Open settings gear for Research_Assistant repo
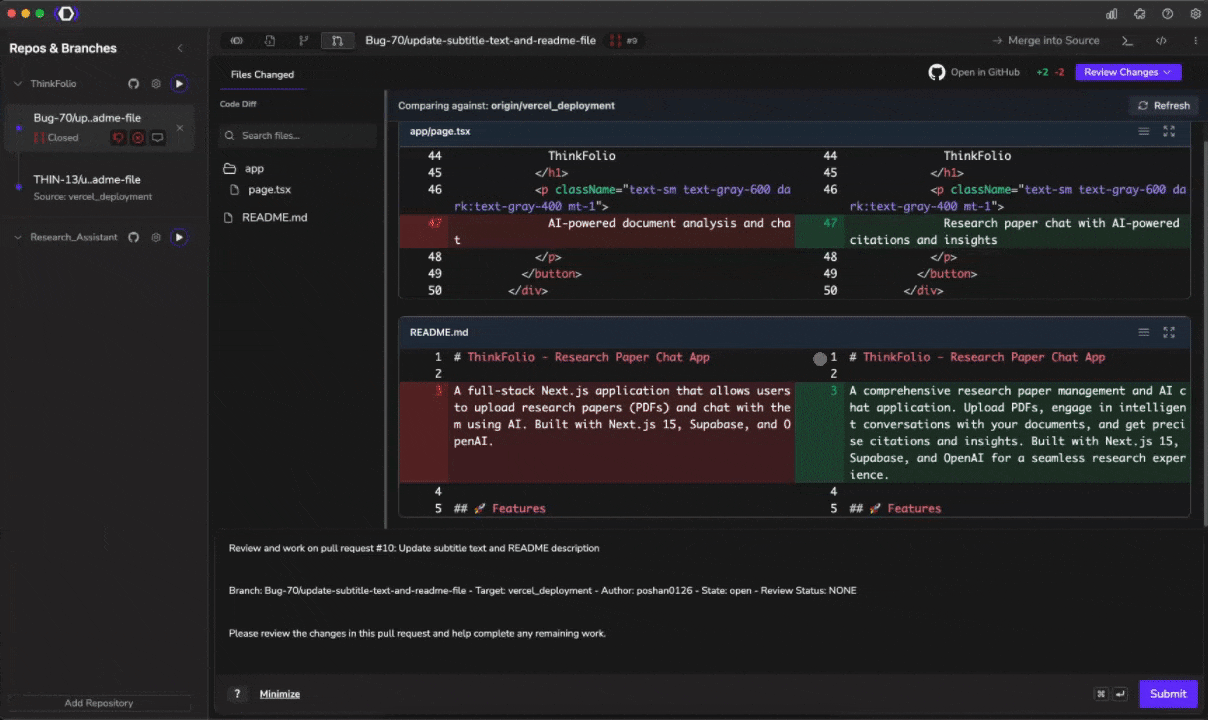 coord(155,237)
